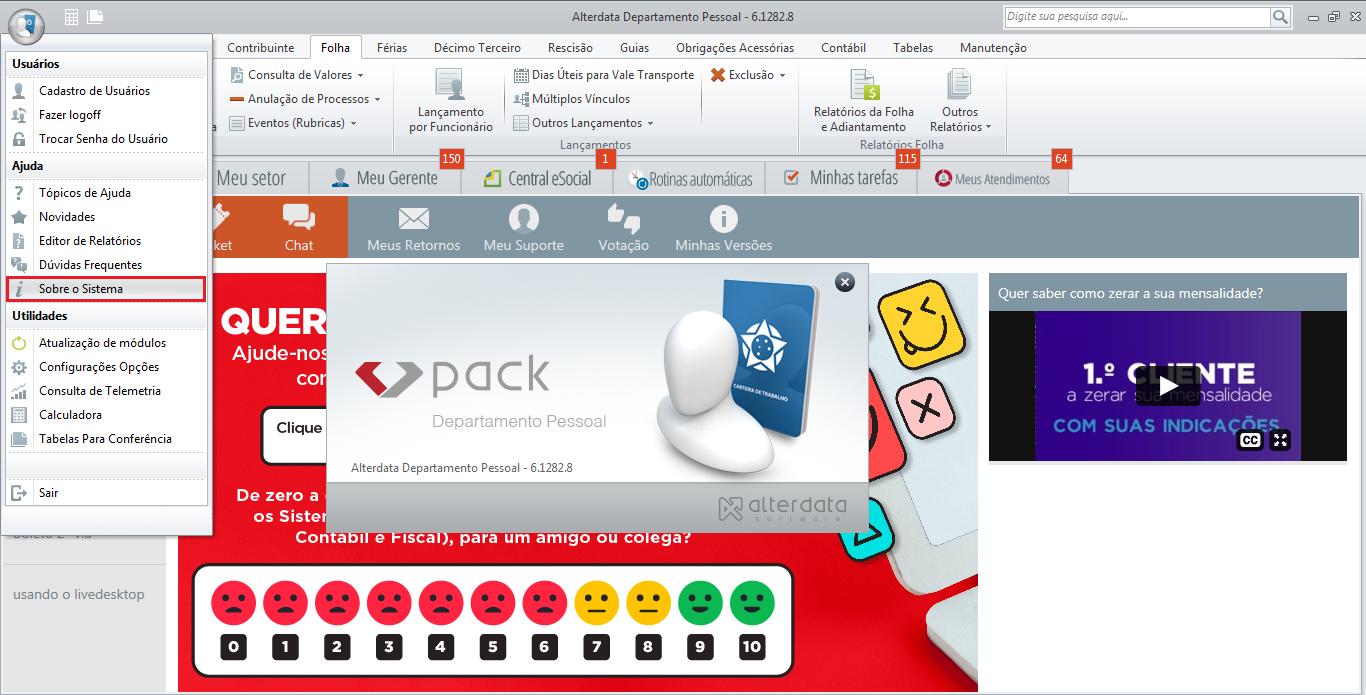Open the Manutenção ribbon tab

(993, 48)
